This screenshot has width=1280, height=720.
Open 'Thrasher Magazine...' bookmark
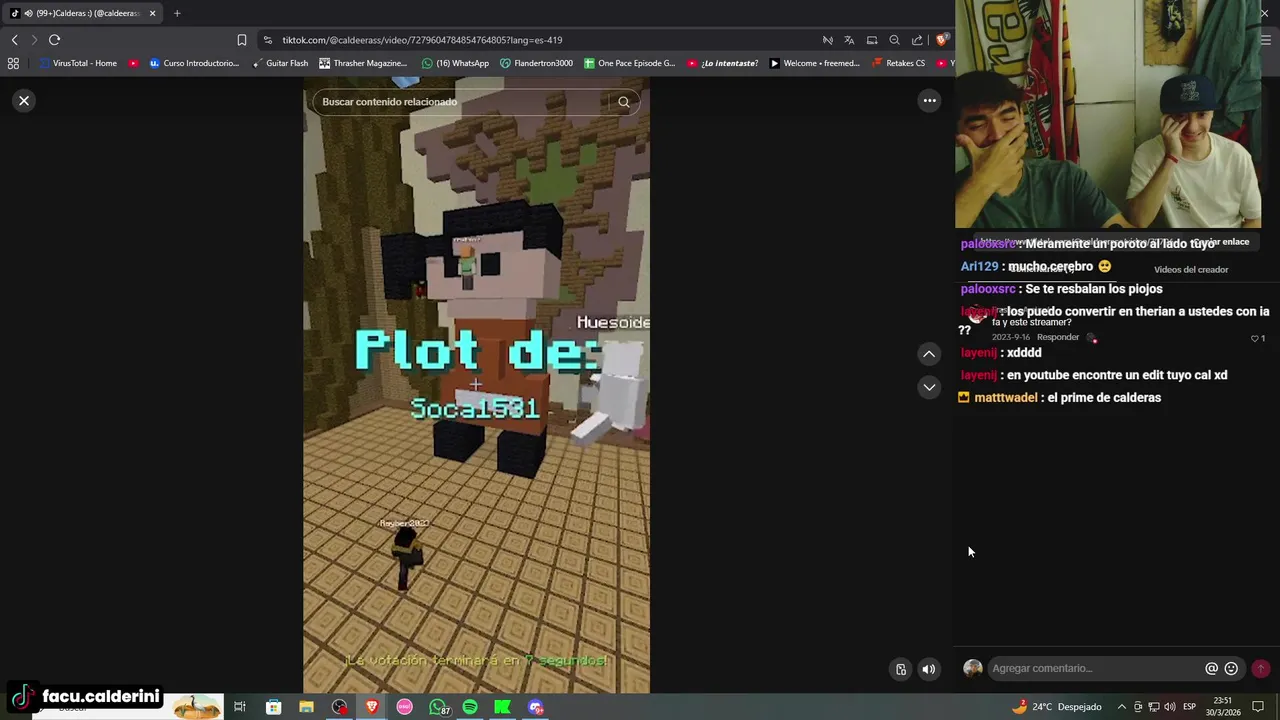pyautogui.click(x=363, y=63)
